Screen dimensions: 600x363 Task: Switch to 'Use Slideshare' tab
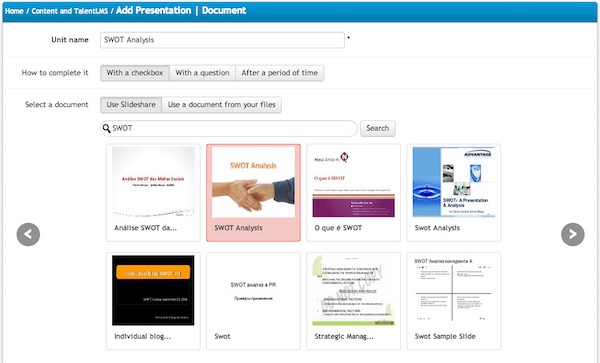[131, 105]
